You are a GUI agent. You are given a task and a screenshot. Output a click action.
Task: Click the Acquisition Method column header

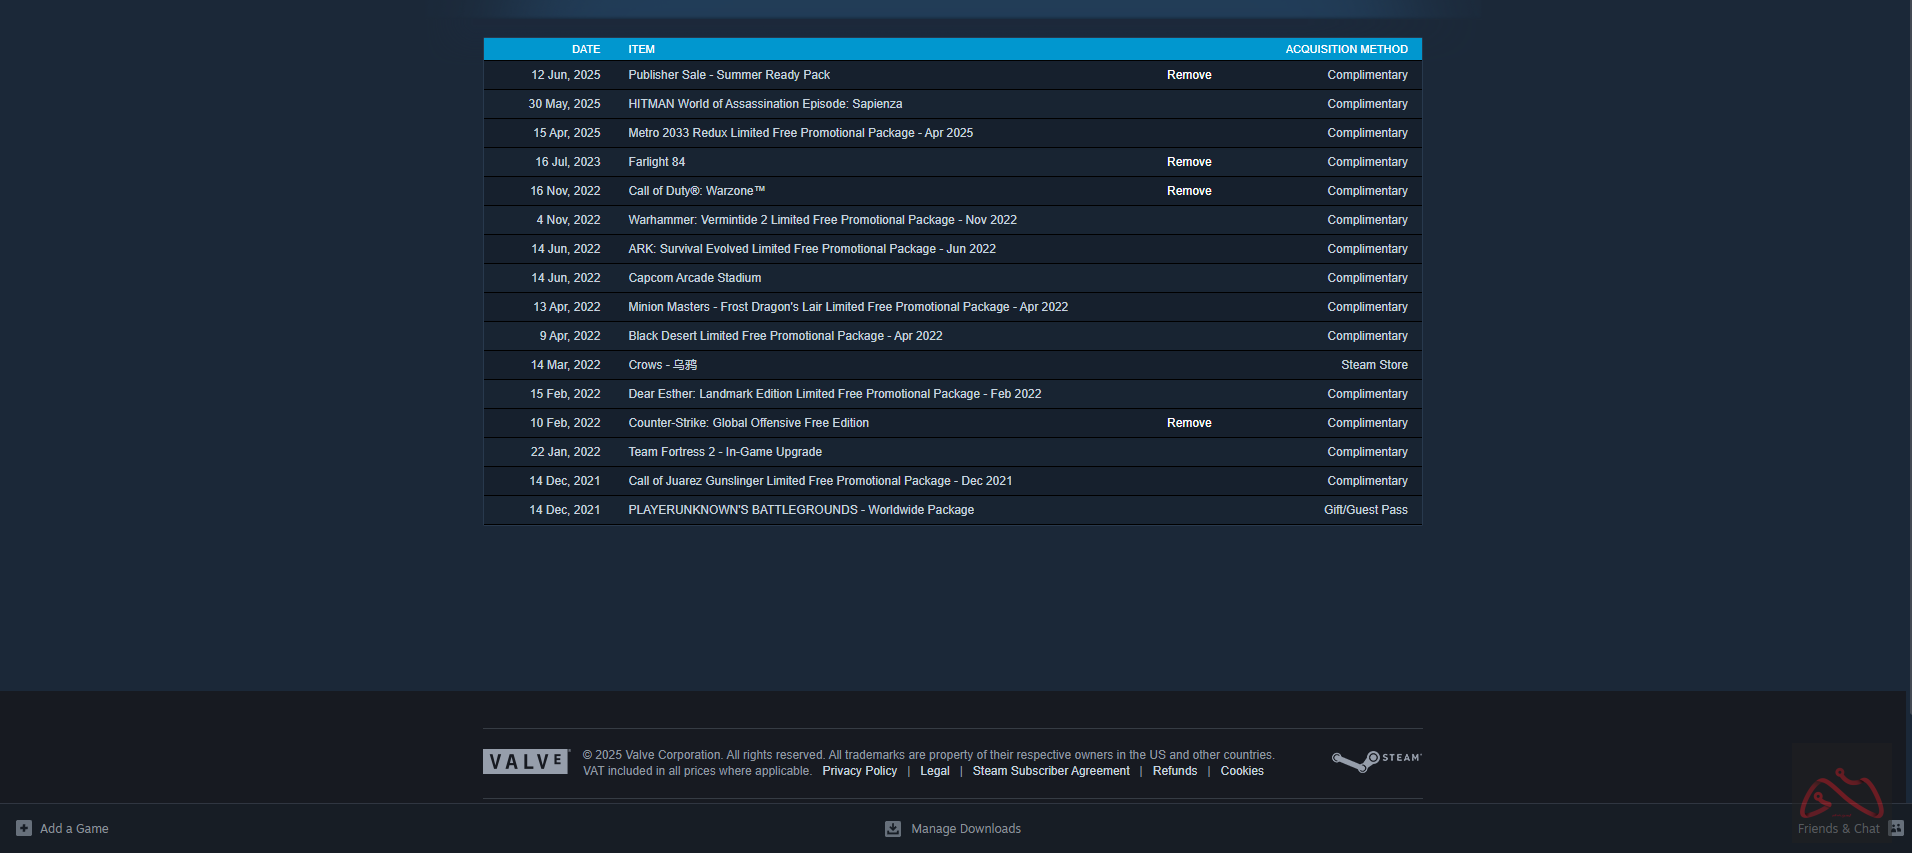[x=1346, y=49]
